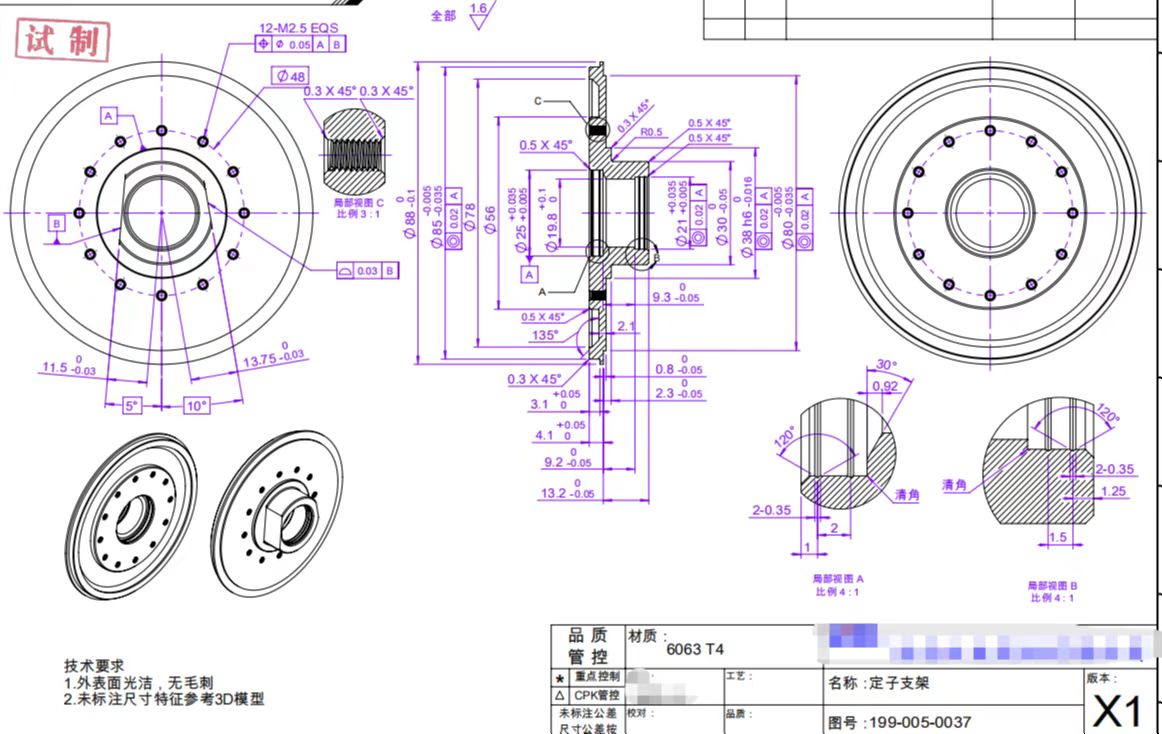Select the star symbol beside 重点控制
The width and height of the screenshot is (1162, 734).
point(560,677)
